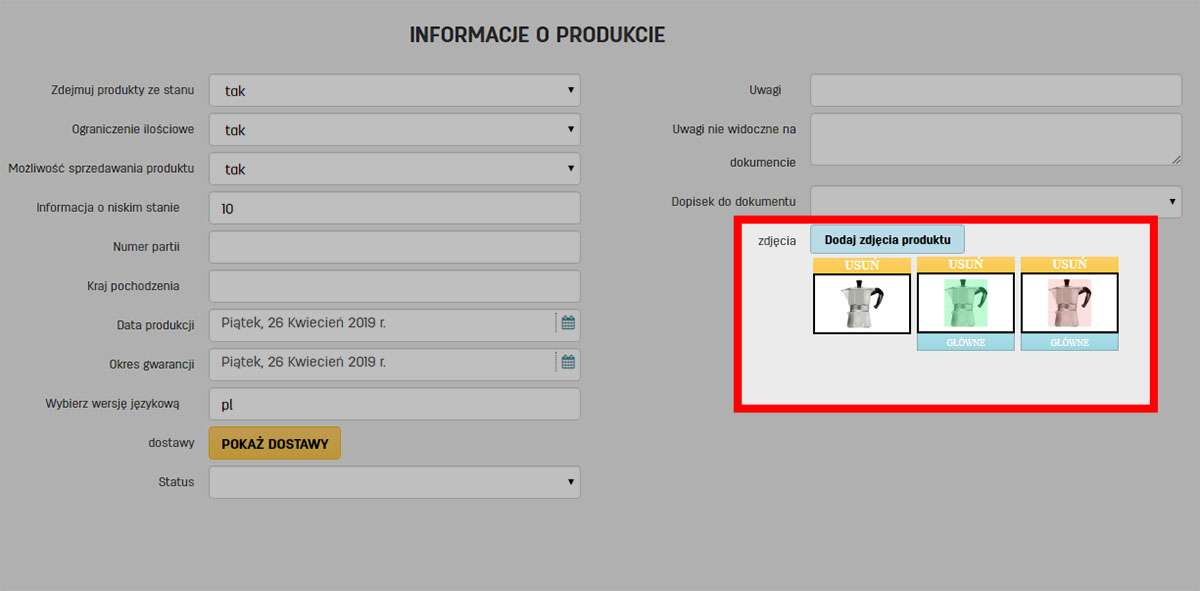1200x591 pixels.
Task: Click the 'Numer partii' input field
Action: click(x=394, y=247)
